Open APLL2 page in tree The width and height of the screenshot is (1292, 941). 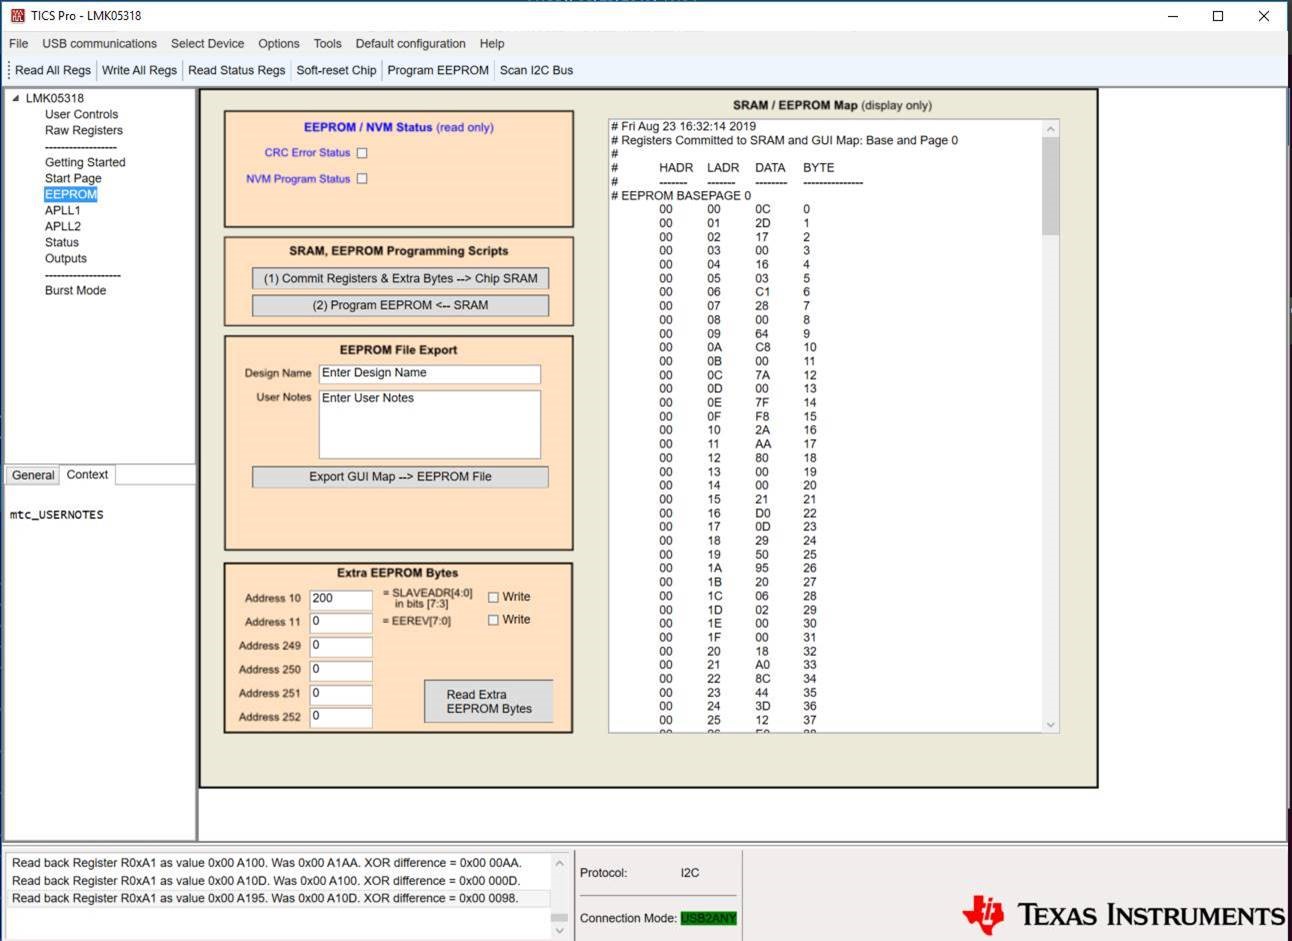click(62, 226)
